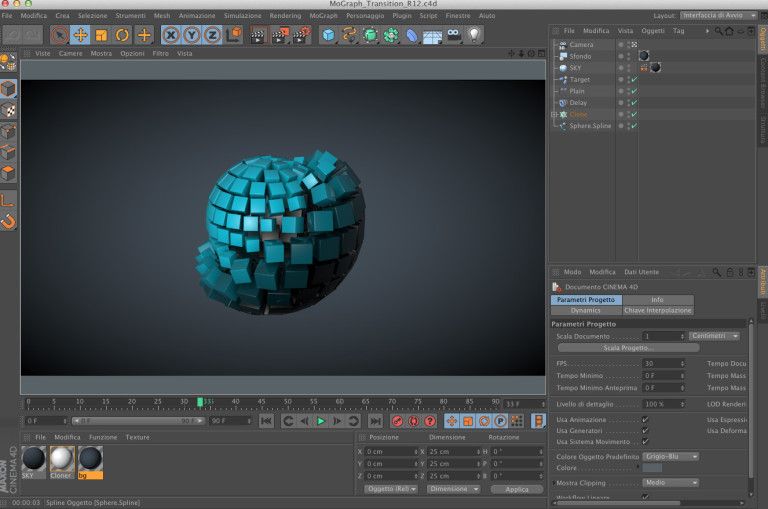The width and height of the screenshot is (768, 509).
Task: Click the Applica button
Action: (516, 489)
